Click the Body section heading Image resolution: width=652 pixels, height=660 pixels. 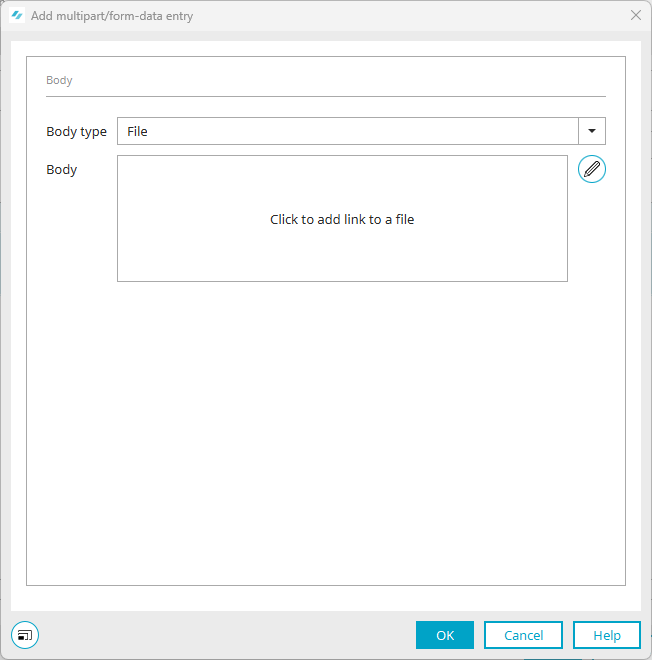pyautogui.click(x=59, y=80)
